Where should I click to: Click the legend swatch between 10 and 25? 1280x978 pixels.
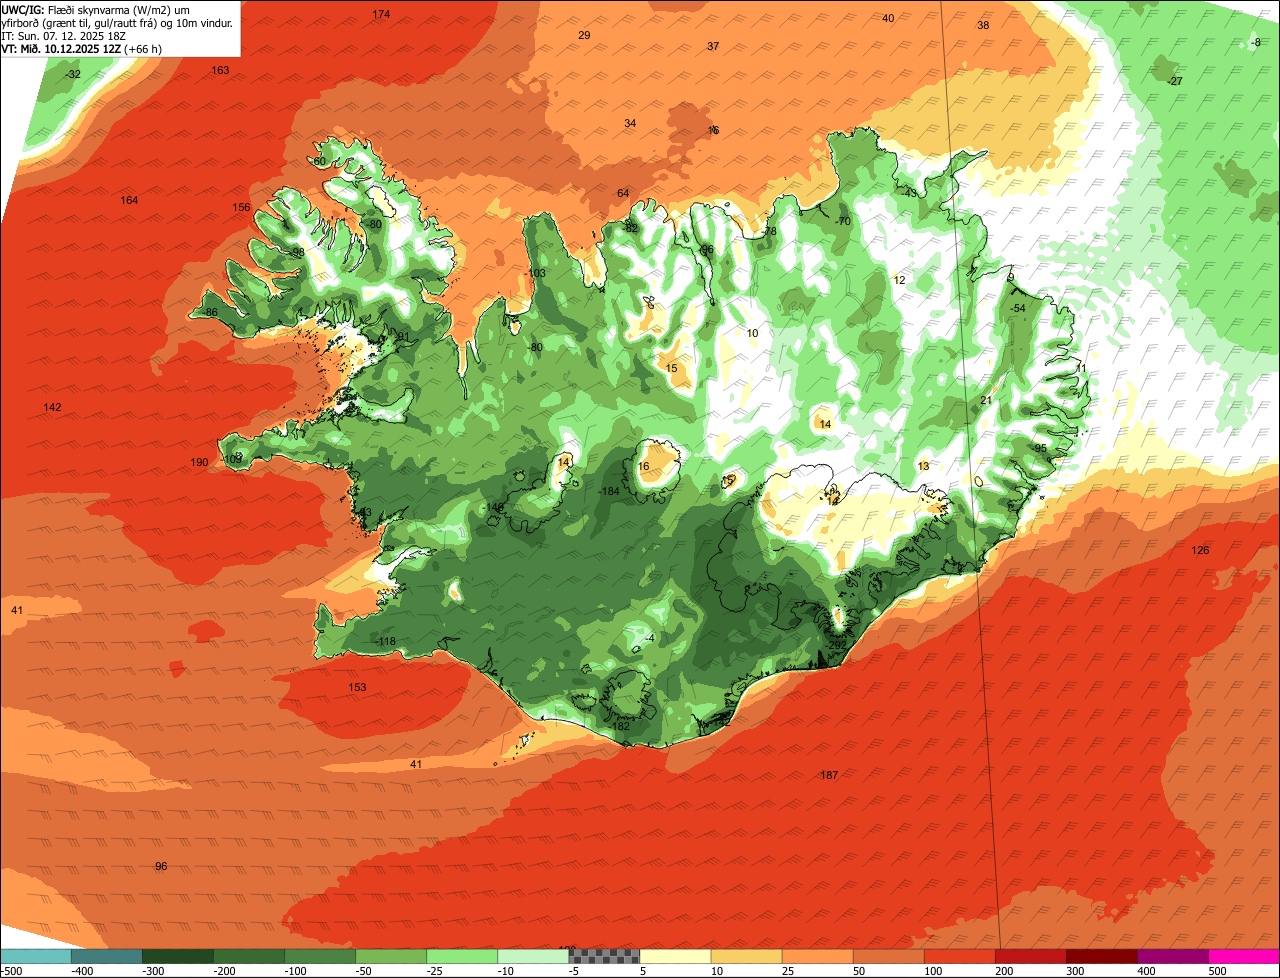[x=747, y=956]
